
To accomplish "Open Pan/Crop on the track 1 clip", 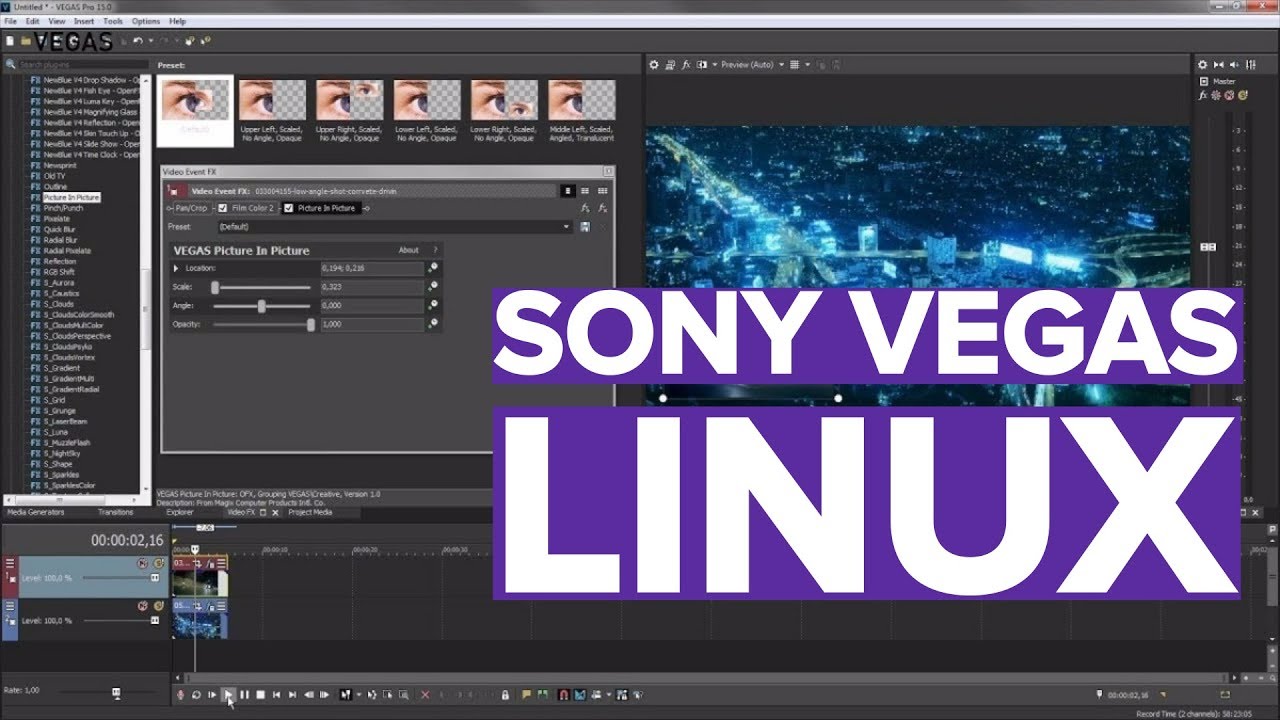I will [x=197, y=564].
